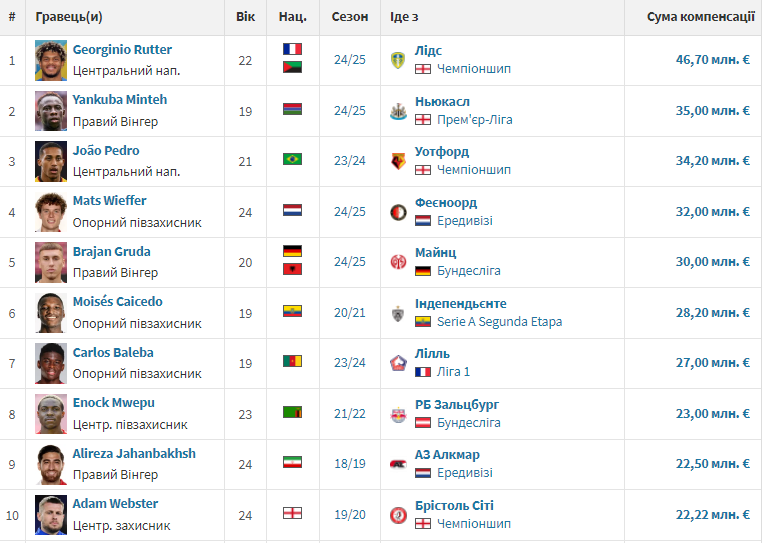Click the AZ Alkmaar crest icon

coord(398,464)
